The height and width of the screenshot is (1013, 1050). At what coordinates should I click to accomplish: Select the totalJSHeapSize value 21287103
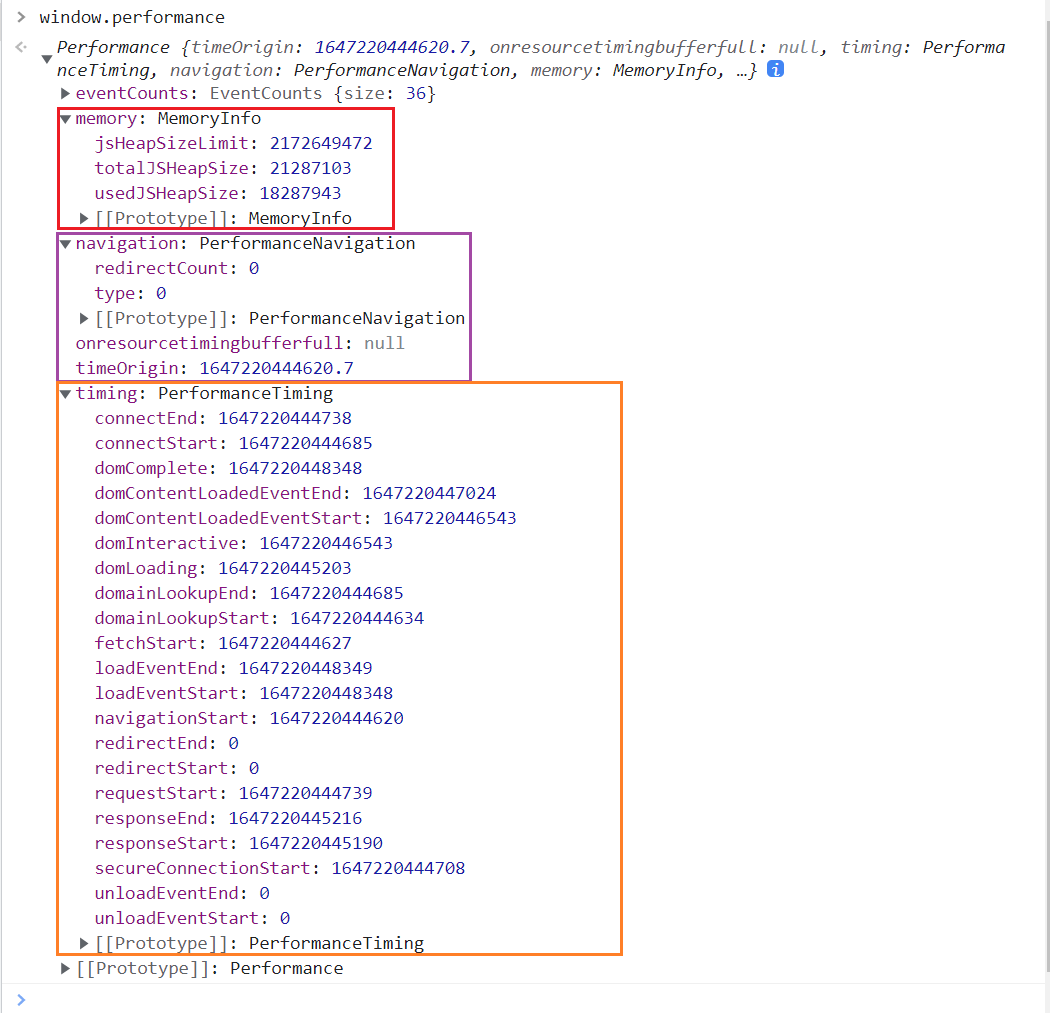310,168
